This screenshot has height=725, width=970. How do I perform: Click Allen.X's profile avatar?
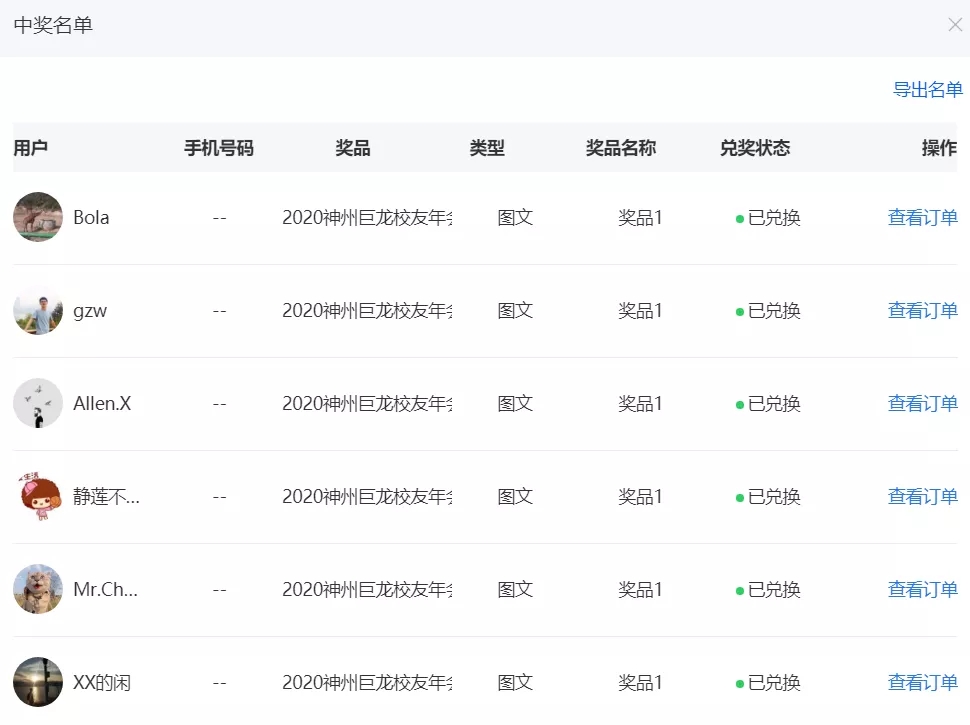click(37, 403)
